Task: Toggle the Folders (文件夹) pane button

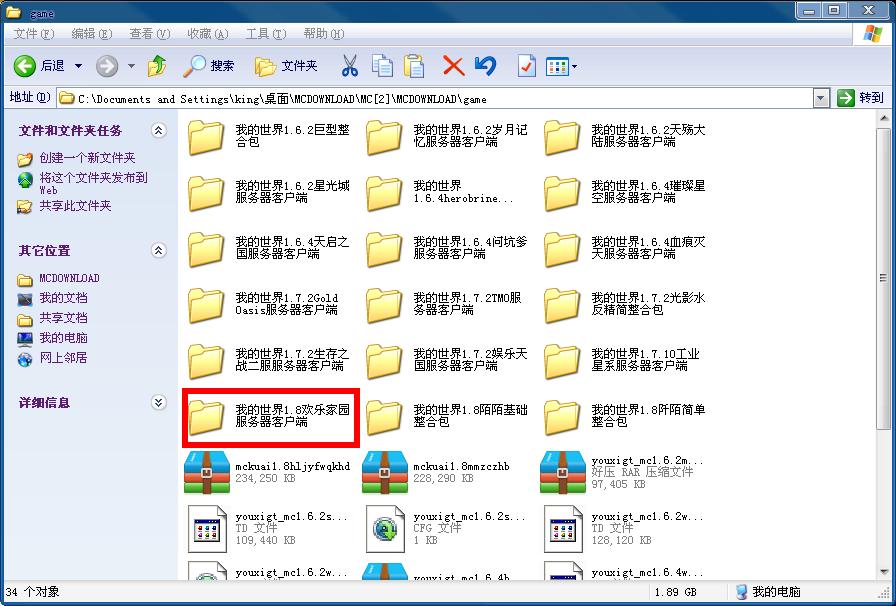Action: point(286,66)
